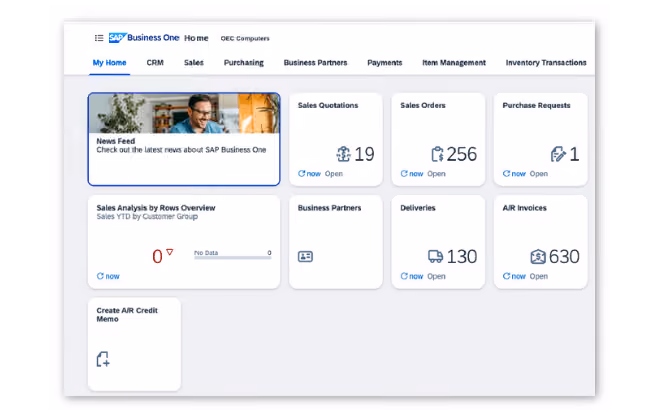This screenshot has height=415, width=660.
Task: Refresh the Sales Quotations tile
Action: tap(301, 173)
